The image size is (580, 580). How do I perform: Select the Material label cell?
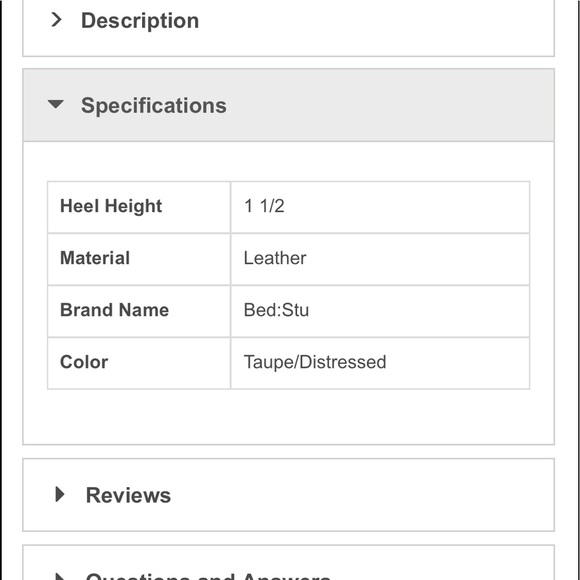[139, 259]
